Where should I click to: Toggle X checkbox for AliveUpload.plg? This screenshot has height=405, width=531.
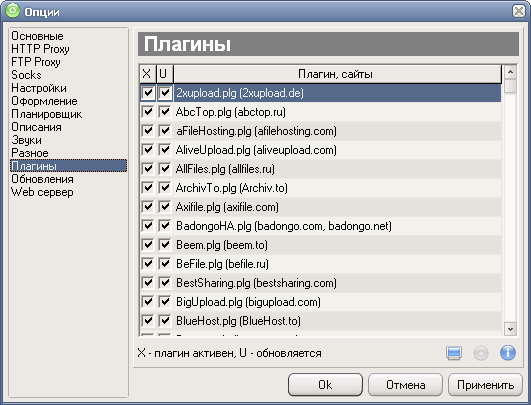click(x=148, y=150)
